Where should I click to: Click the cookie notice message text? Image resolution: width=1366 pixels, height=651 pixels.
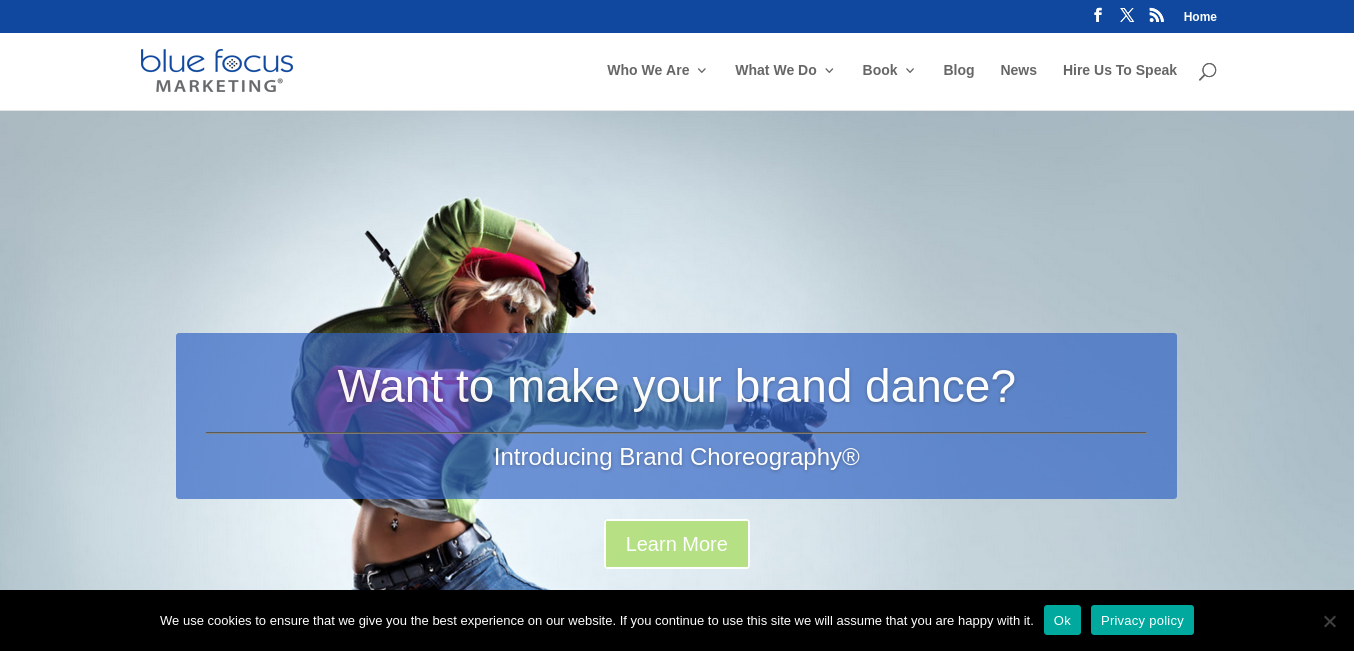coord(597,620)
